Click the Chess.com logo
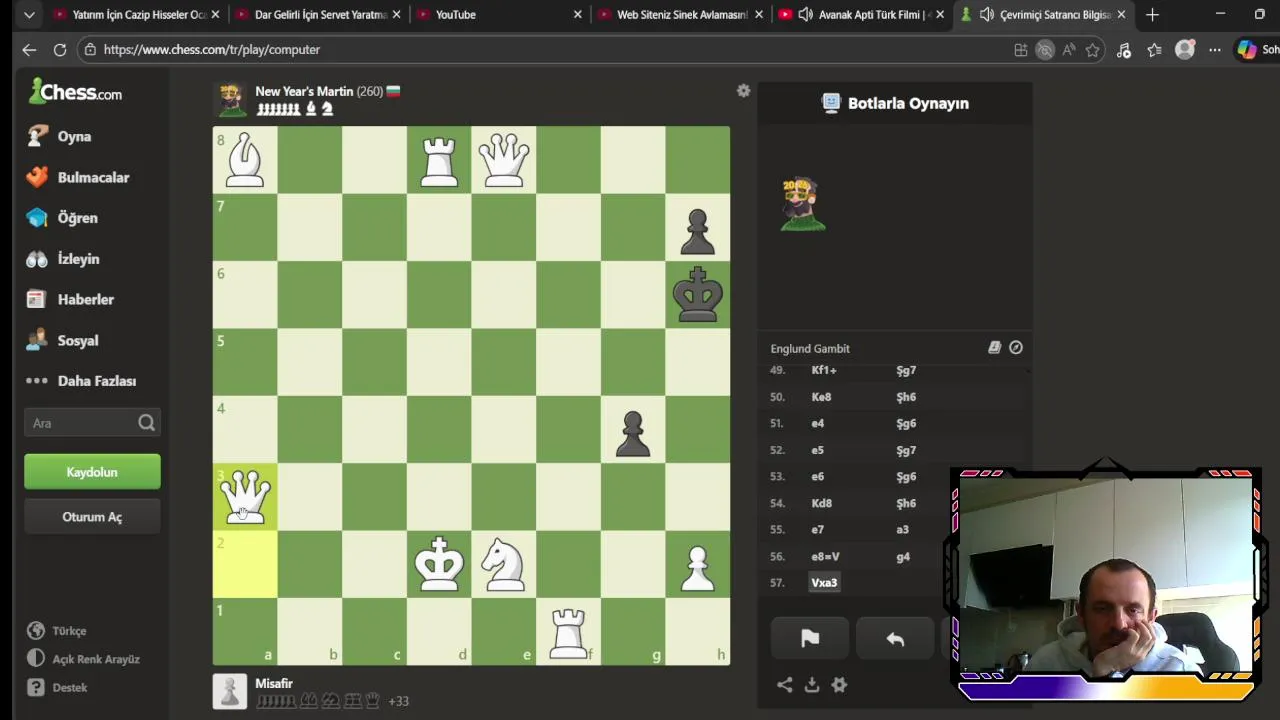This screenshot has width=1280, height=720. coord(76,92)
